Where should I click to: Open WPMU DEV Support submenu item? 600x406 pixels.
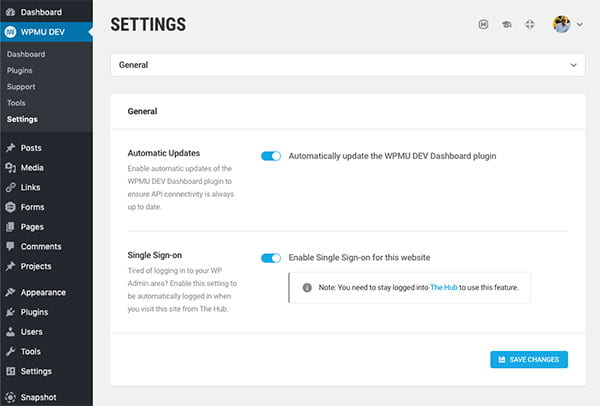point(21,87)
